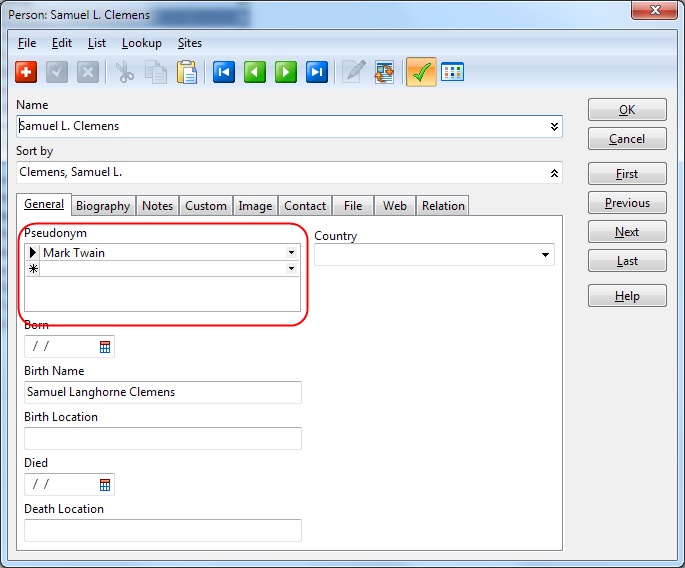Switch to the File tab
The width and height of the screenshot is (685, 568).
[x=353, y=206]
